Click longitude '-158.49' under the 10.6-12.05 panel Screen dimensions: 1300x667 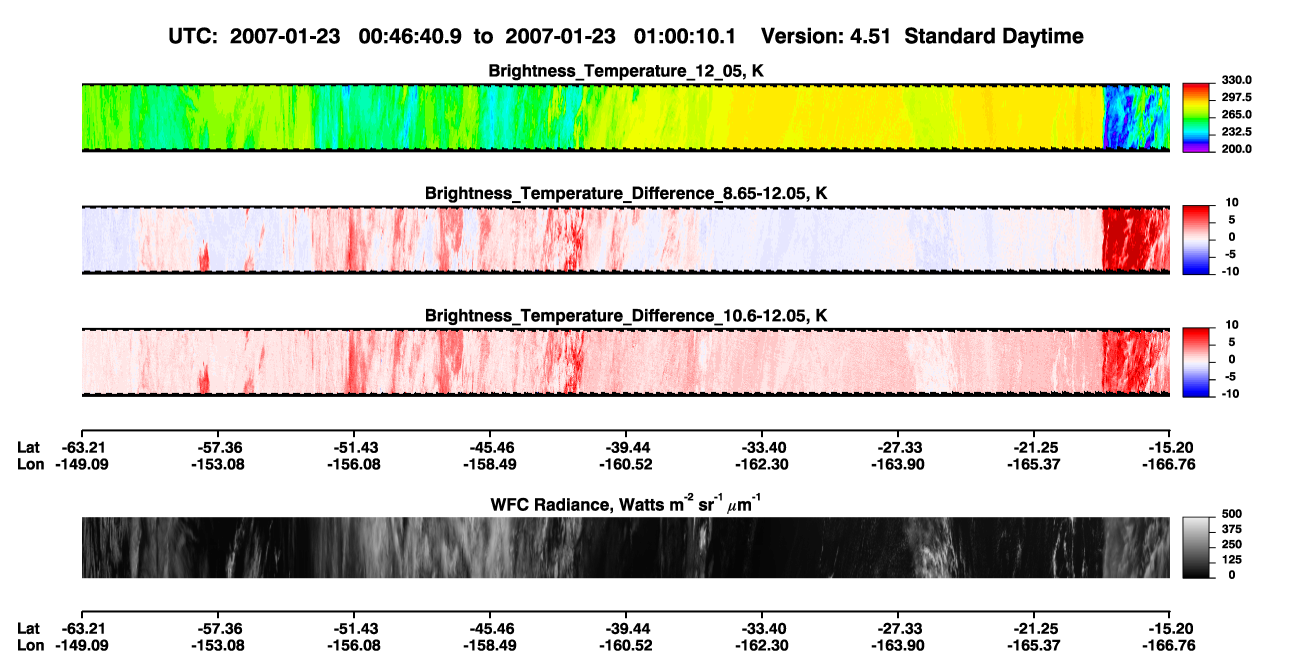(x=489, y=464)
